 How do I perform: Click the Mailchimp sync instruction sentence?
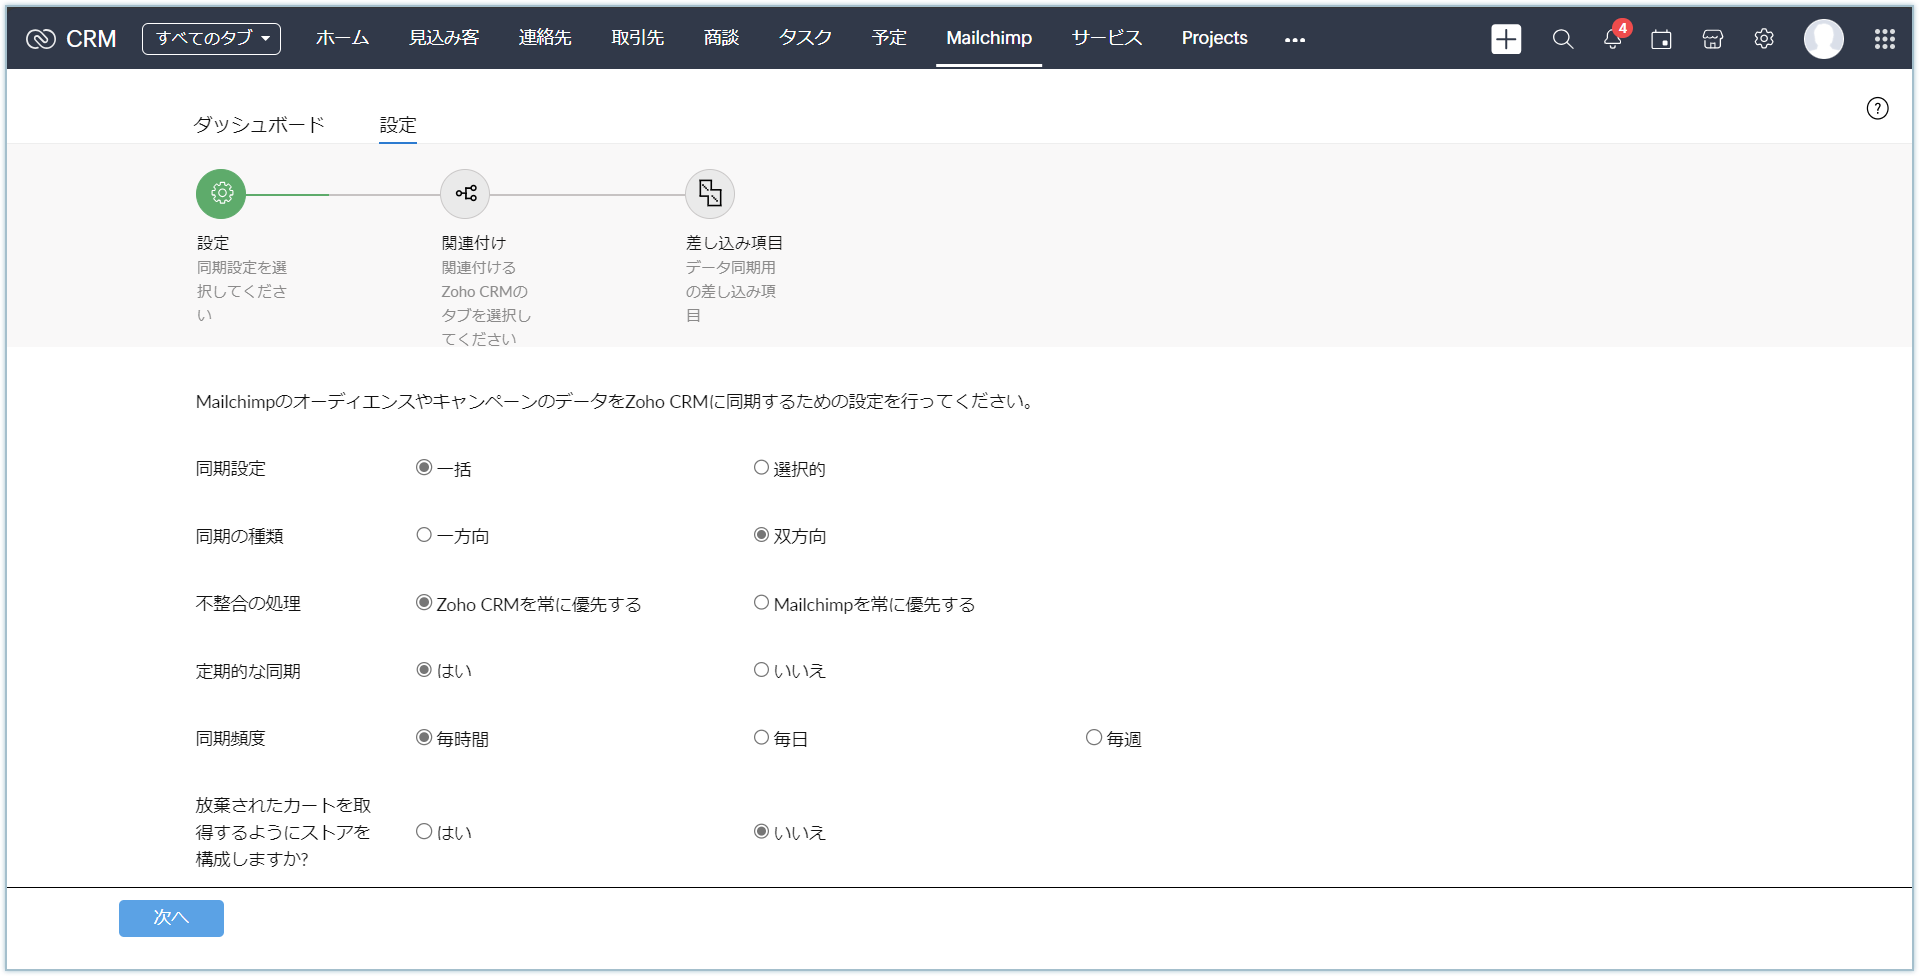(615, 402)
